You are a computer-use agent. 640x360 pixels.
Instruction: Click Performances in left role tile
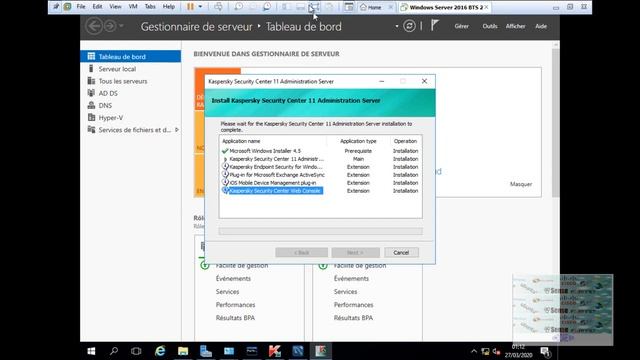[x=236, y=305]
